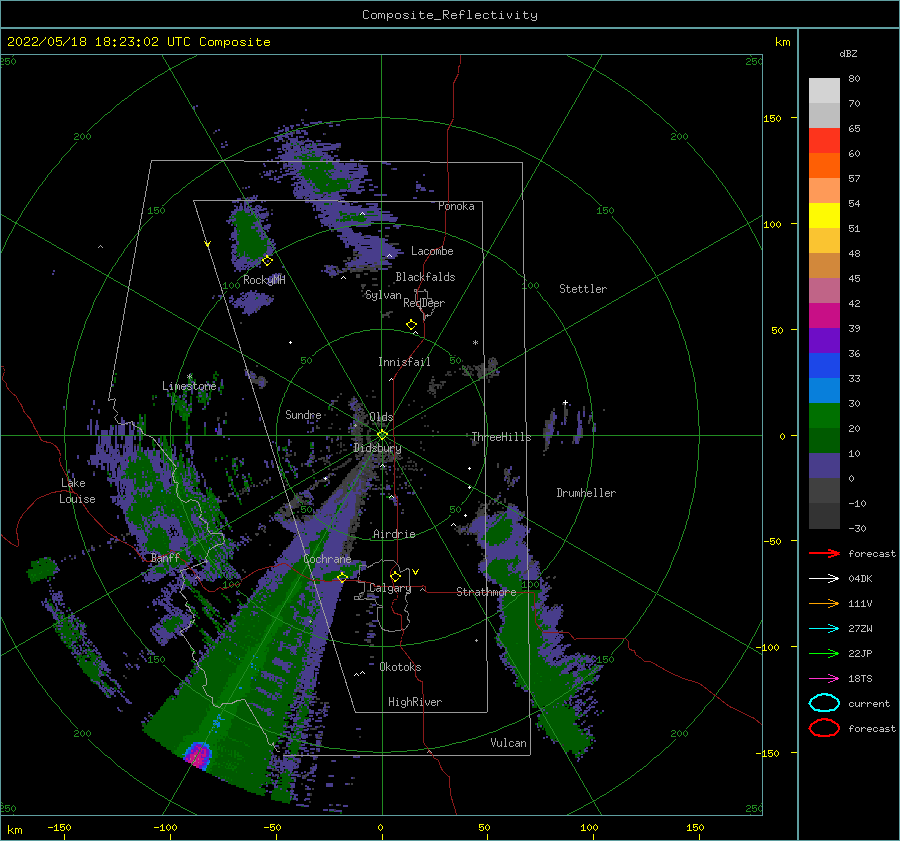Click the Innisfail town label
900x841 pixels.
pos(404,362)
